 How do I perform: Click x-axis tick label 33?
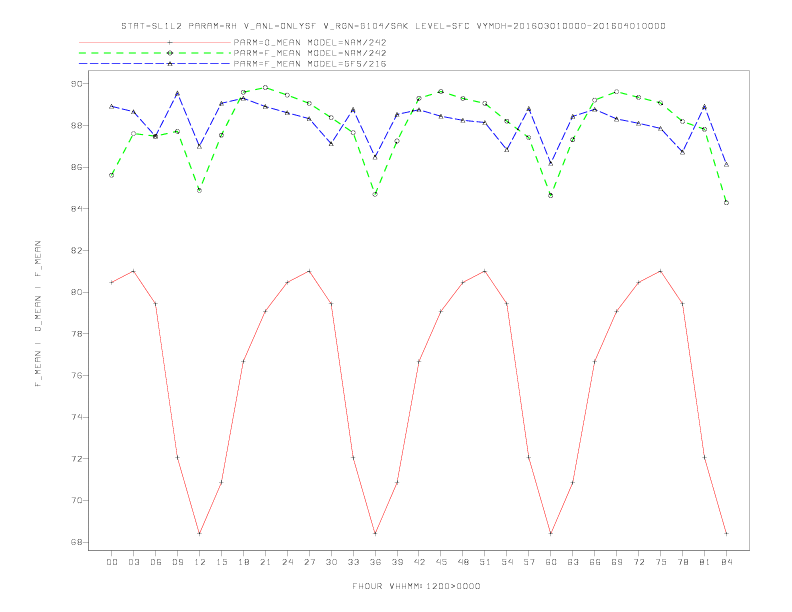point(353,562)
